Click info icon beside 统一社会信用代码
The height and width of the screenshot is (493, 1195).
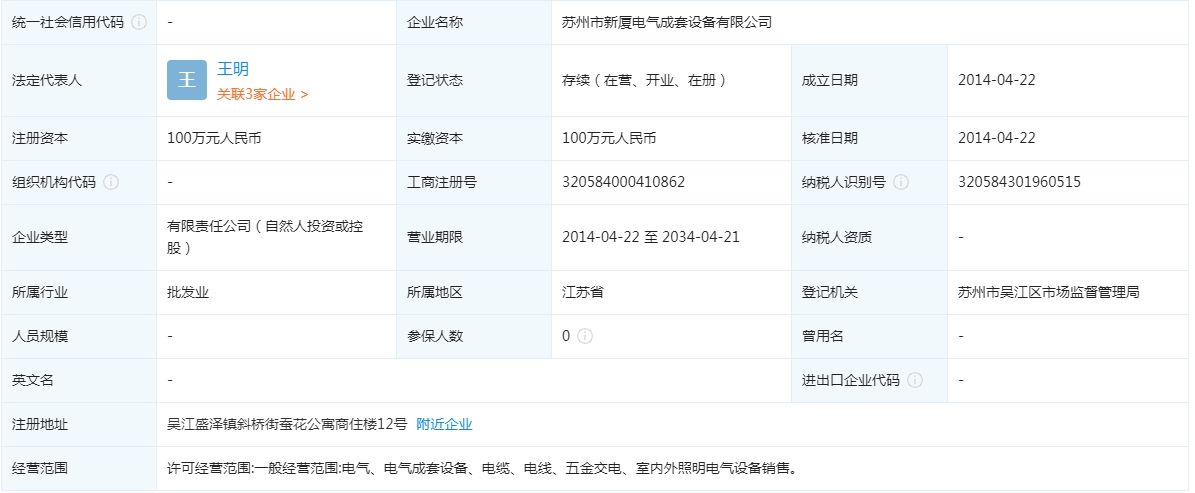pyautogui.click(x=139, y=22)
